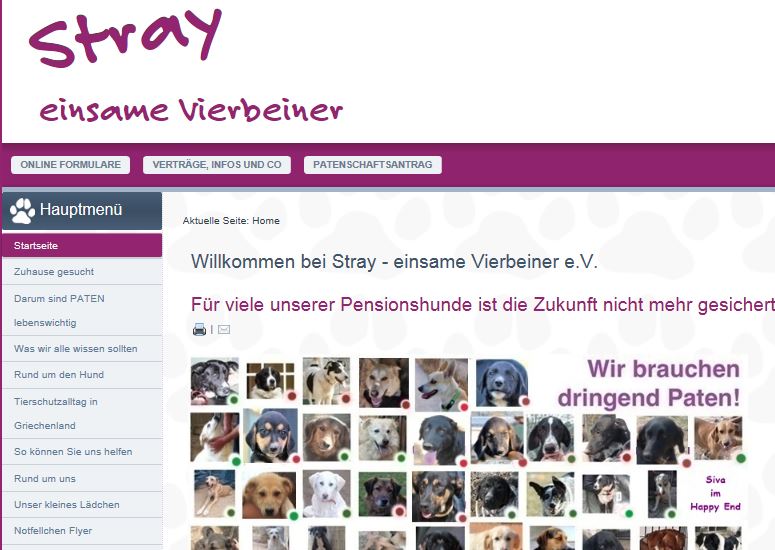Screen dimensions: 775x550
Task: Open the Rund um uns entry
Action: [x=82, y=478]
